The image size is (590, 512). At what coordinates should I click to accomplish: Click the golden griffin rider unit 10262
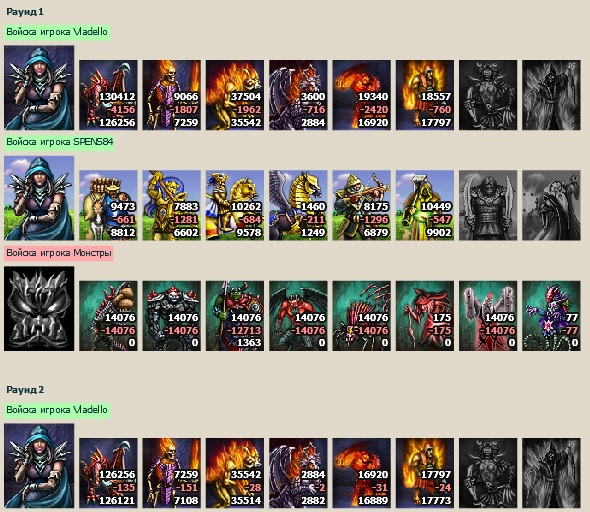click(235, 205)
